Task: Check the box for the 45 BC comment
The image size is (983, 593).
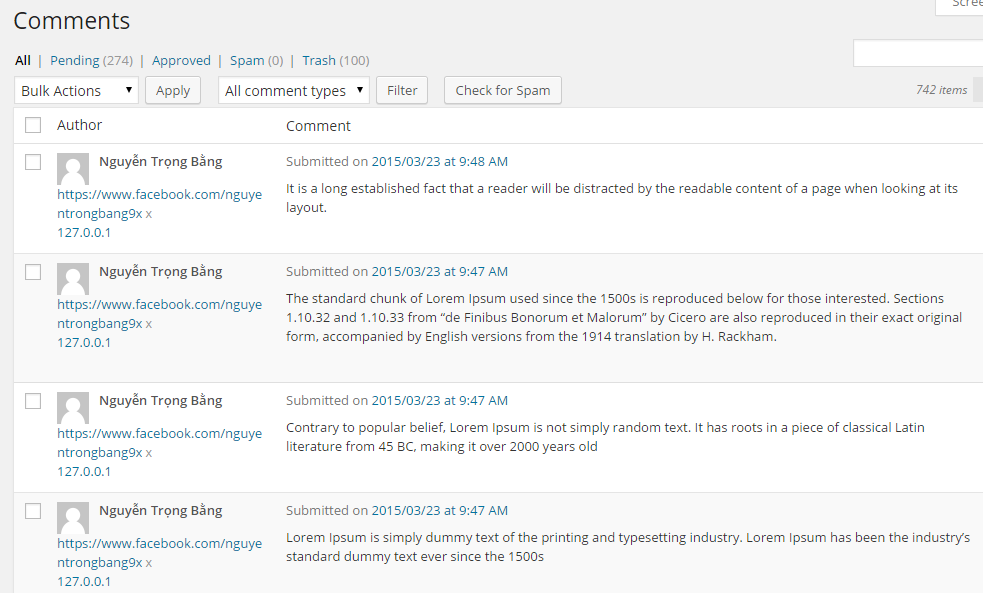Action: tap(33, 401)
